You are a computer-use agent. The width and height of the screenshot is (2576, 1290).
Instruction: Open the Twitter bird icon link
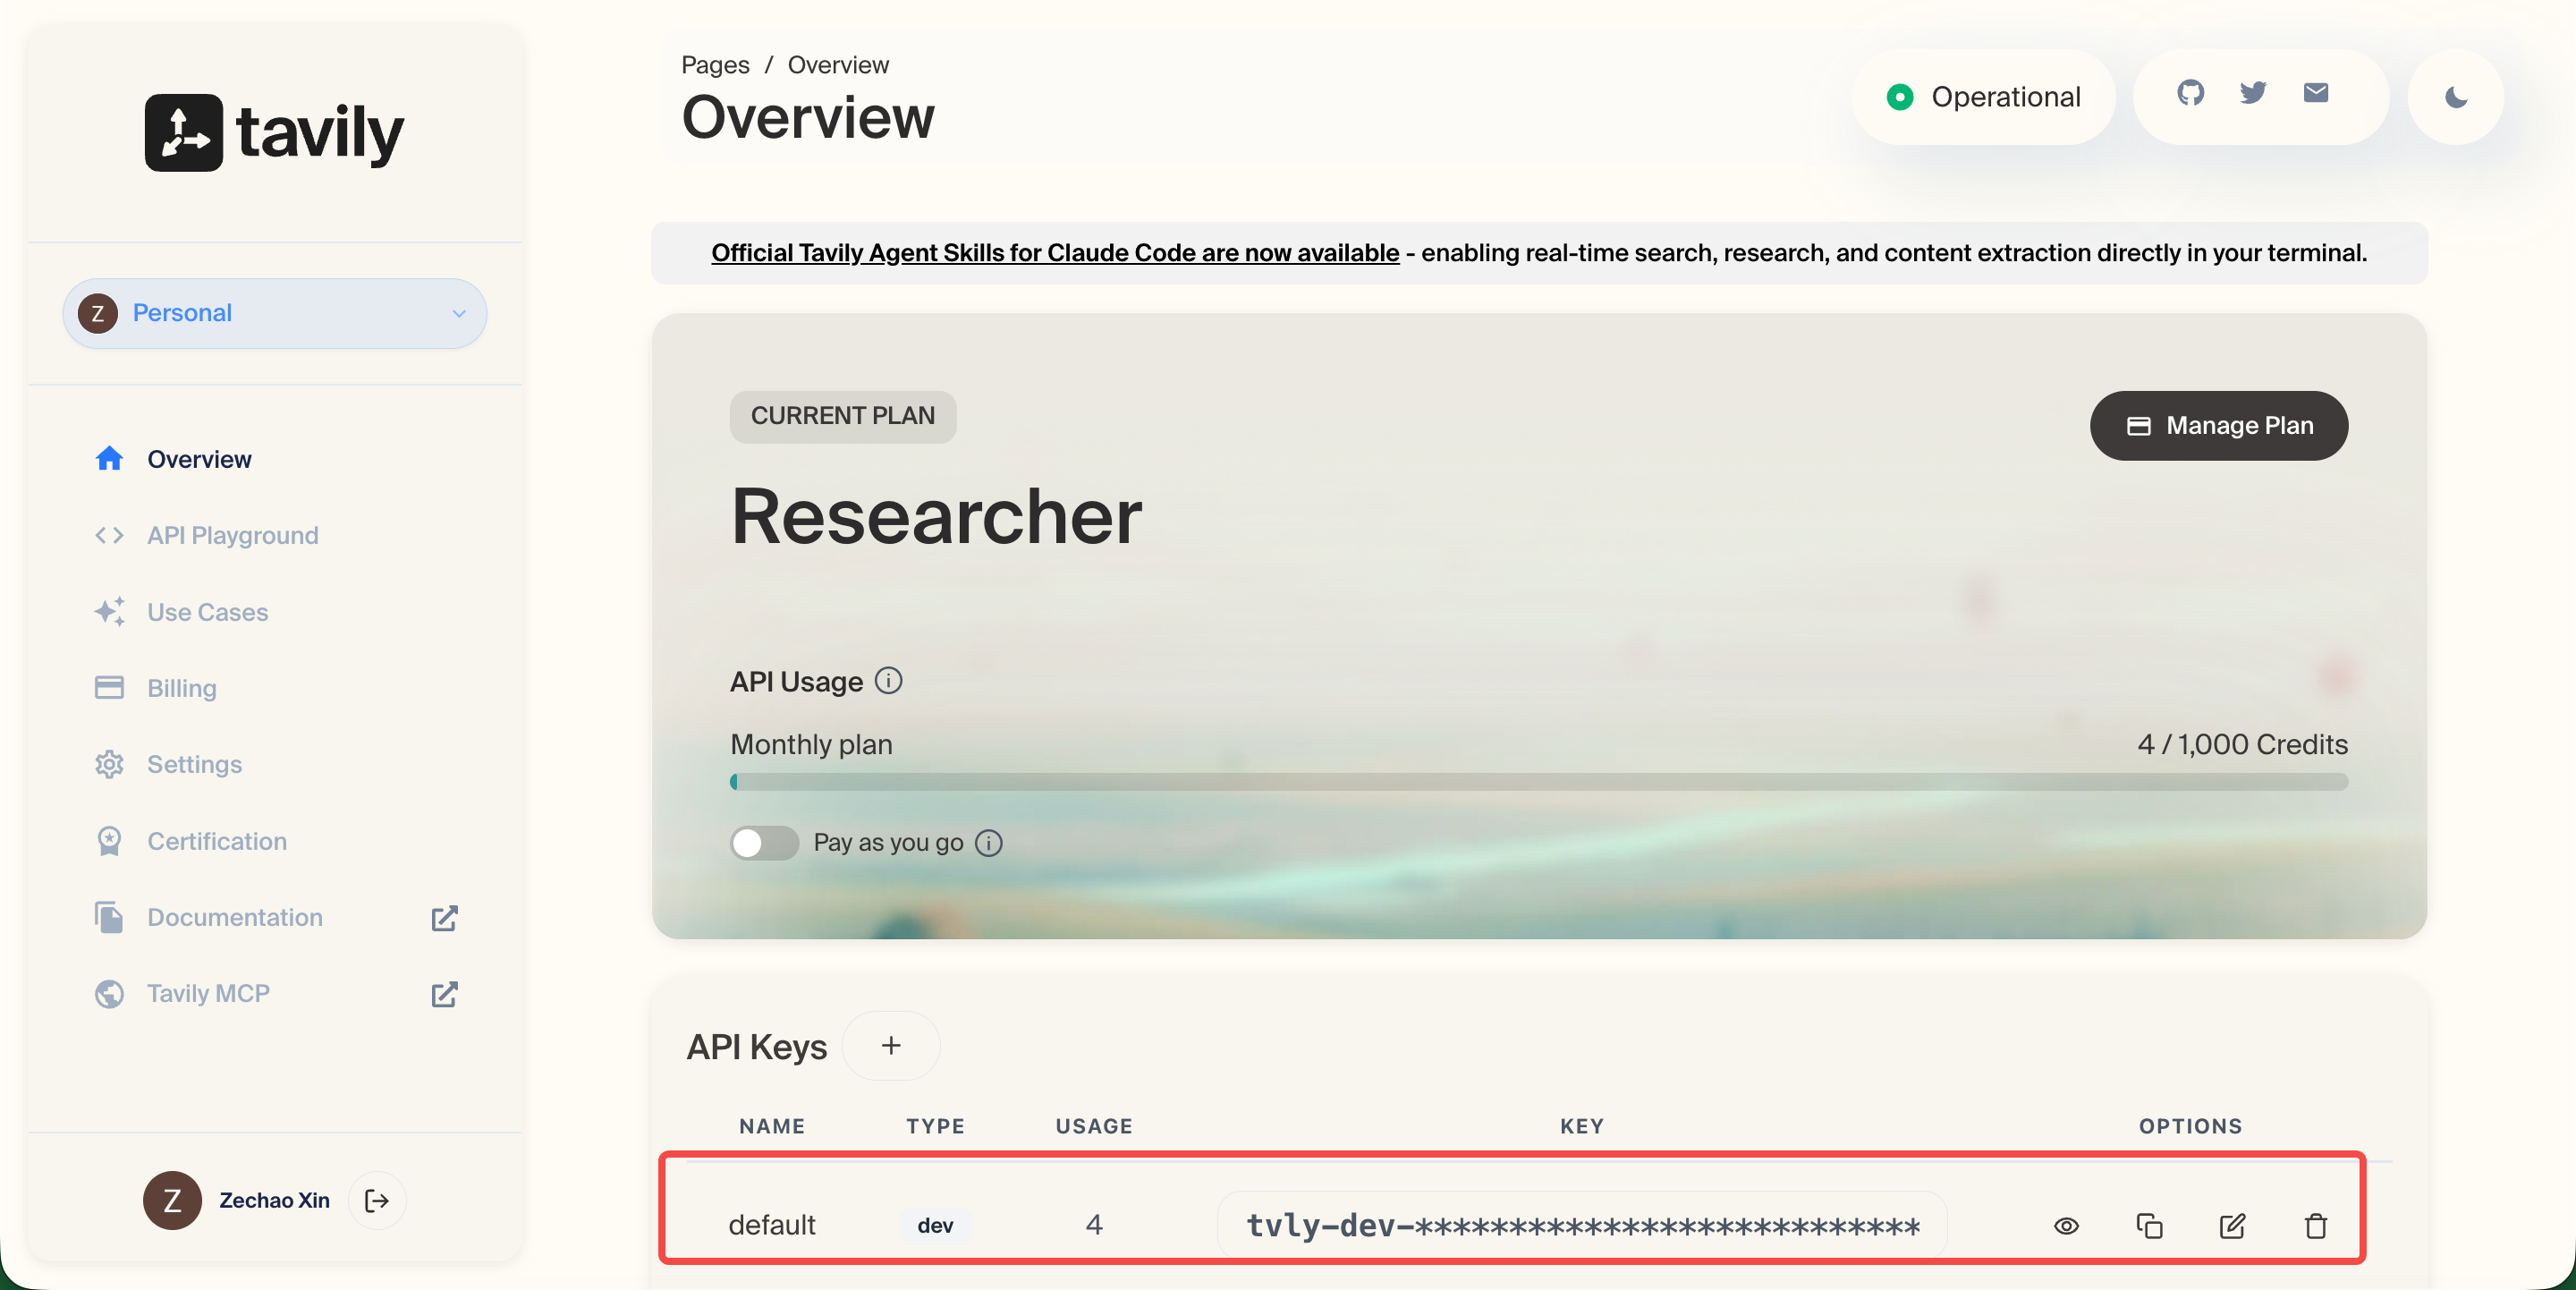[2253, 93]
